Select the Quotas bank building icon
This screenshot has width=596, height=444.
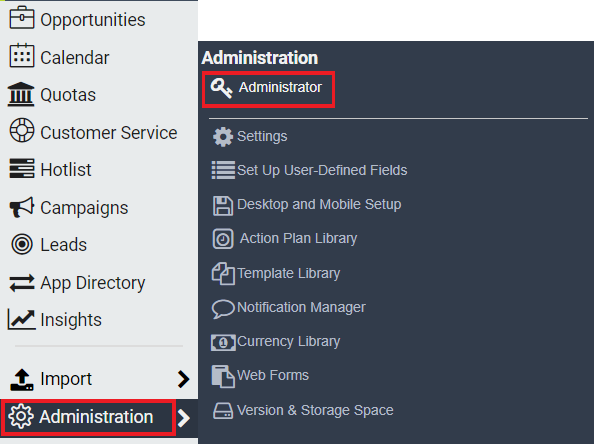click(x=21, y=94)
